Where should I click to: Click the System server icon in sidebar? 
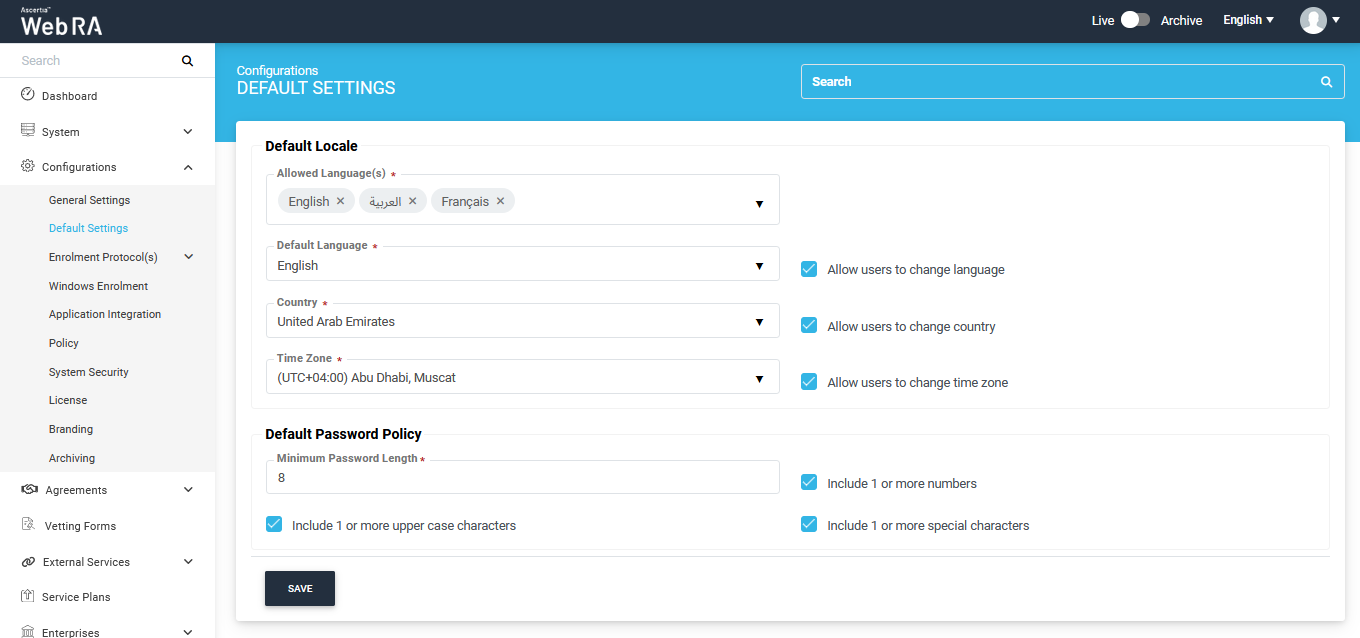[28, 131]
